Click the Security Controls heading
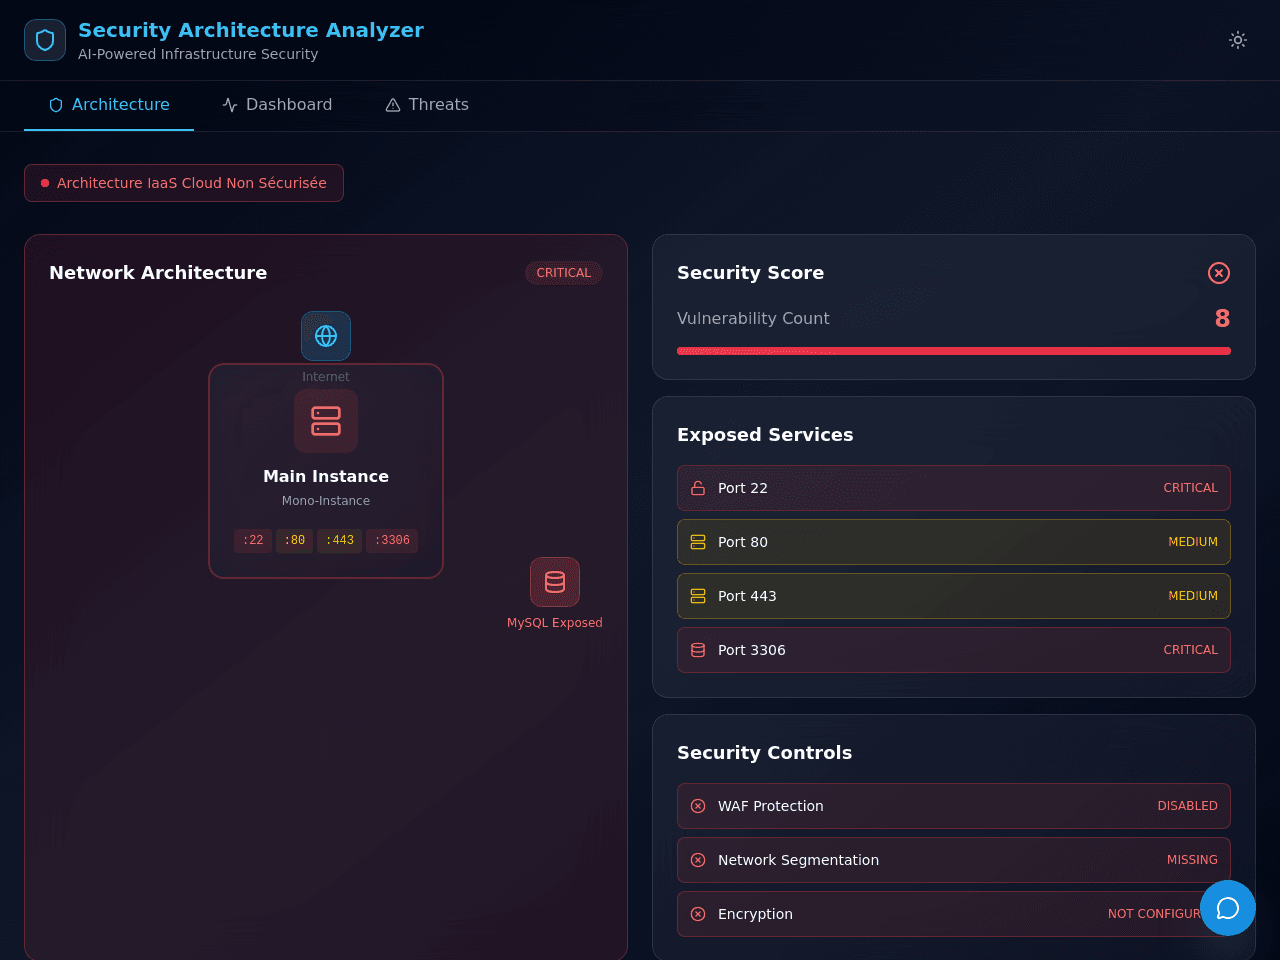The image size is (1280, 960). (x=765, y=753)
